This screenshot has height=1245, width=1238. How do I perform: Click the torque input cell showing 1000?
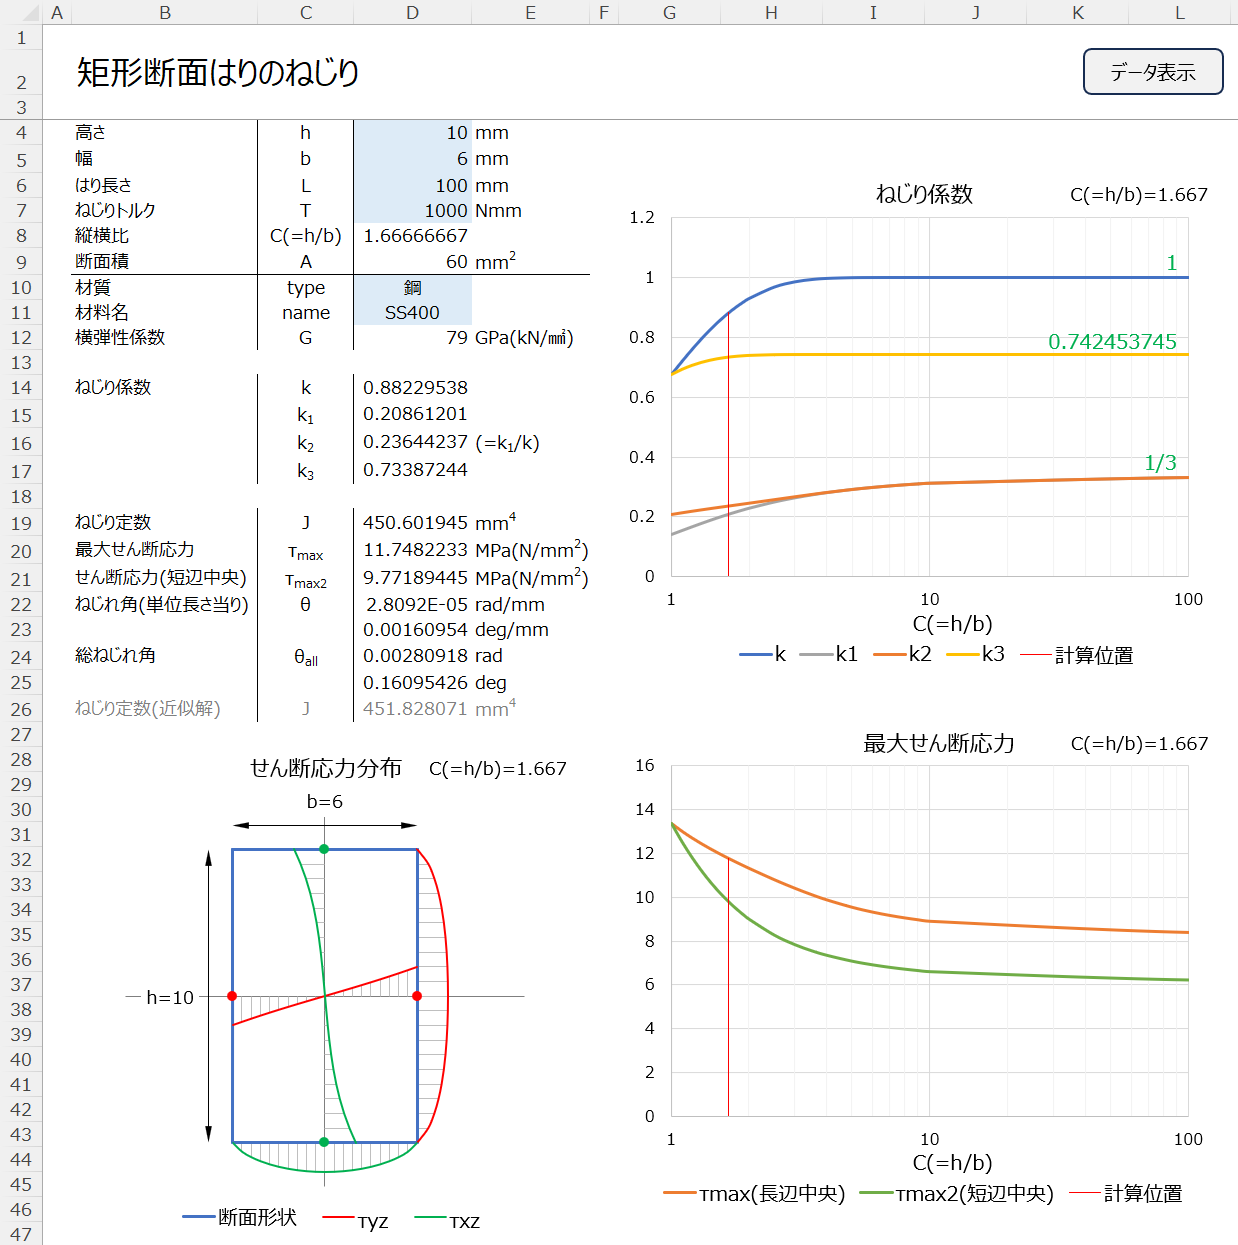[412, 211]
